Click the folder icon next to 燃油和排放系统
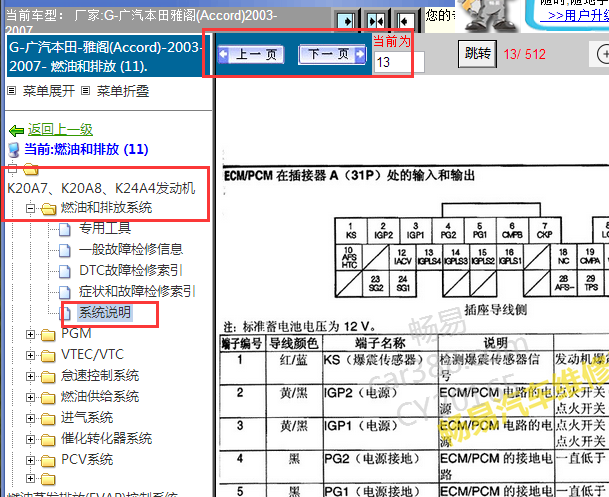The width and height of the screenshot is (609, 497). tap(48, 209)
